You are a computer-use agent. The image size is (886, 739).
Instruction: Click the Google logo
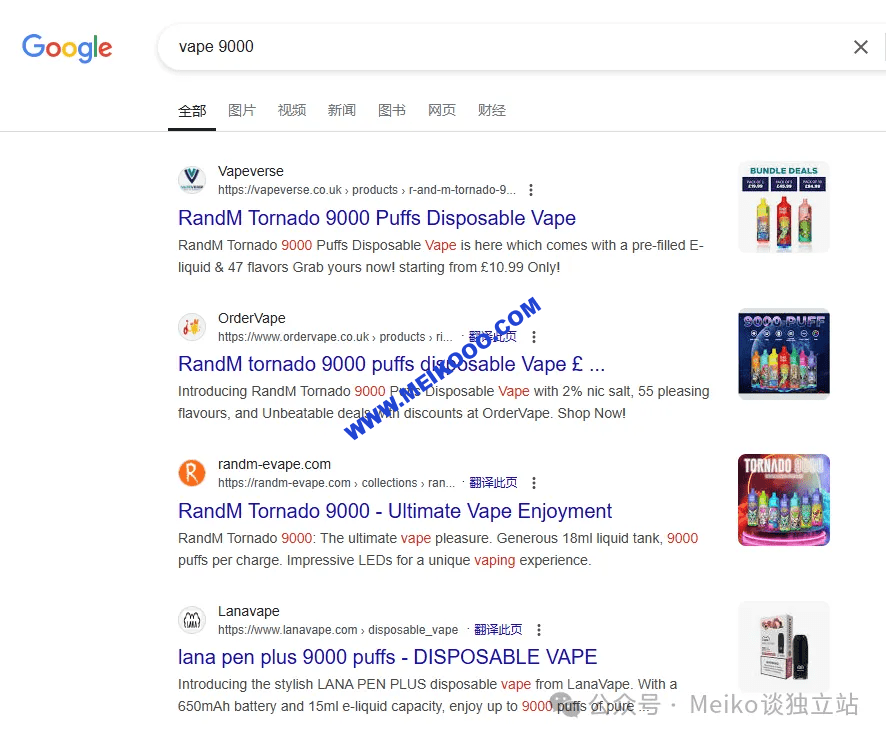[x=67, y=47]
